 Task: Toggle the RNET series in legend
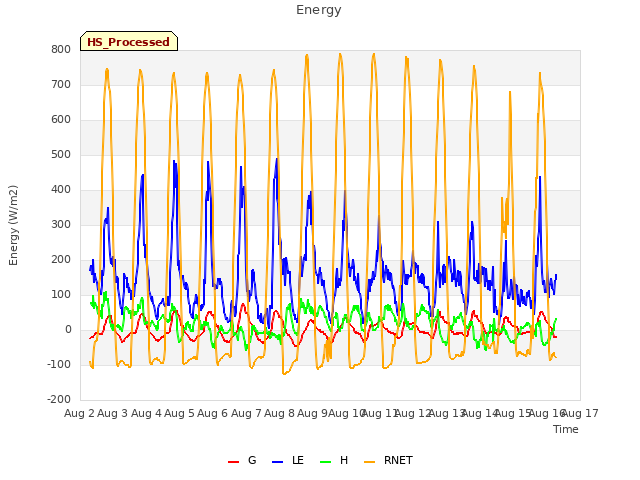(388, 461)
